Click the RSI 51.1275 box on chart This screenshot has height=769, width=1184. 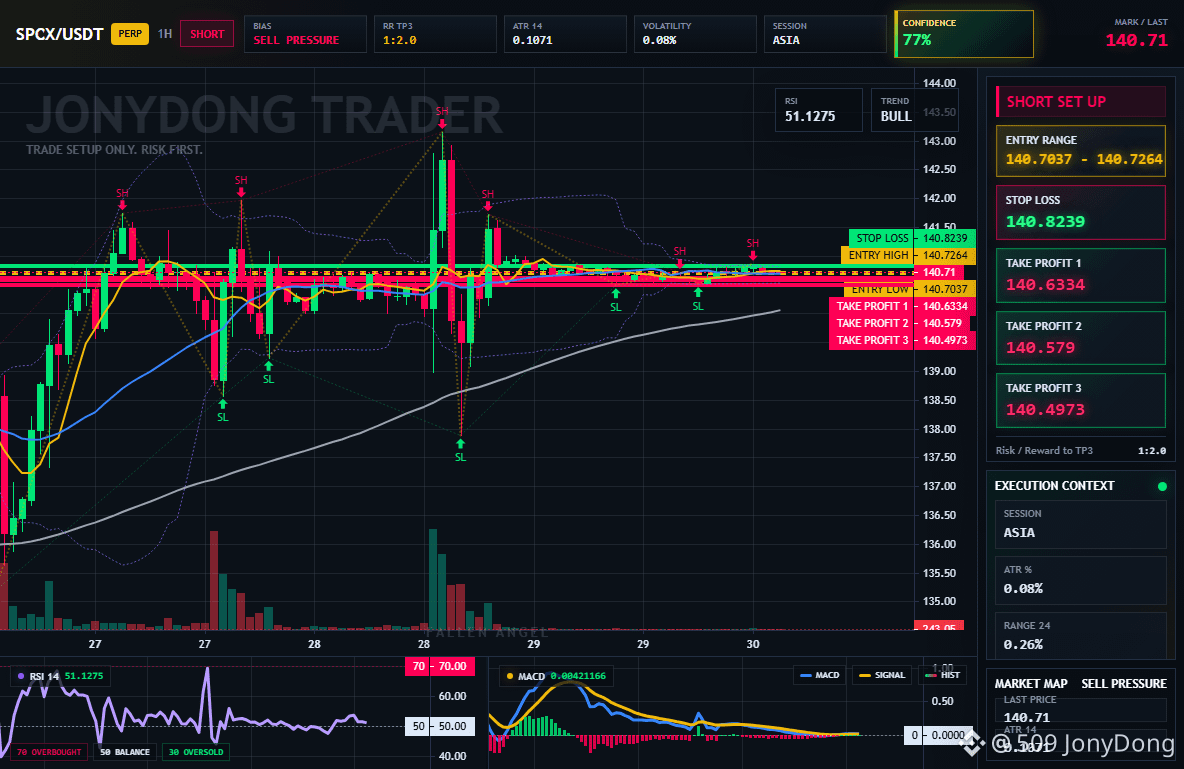point(819,110)
